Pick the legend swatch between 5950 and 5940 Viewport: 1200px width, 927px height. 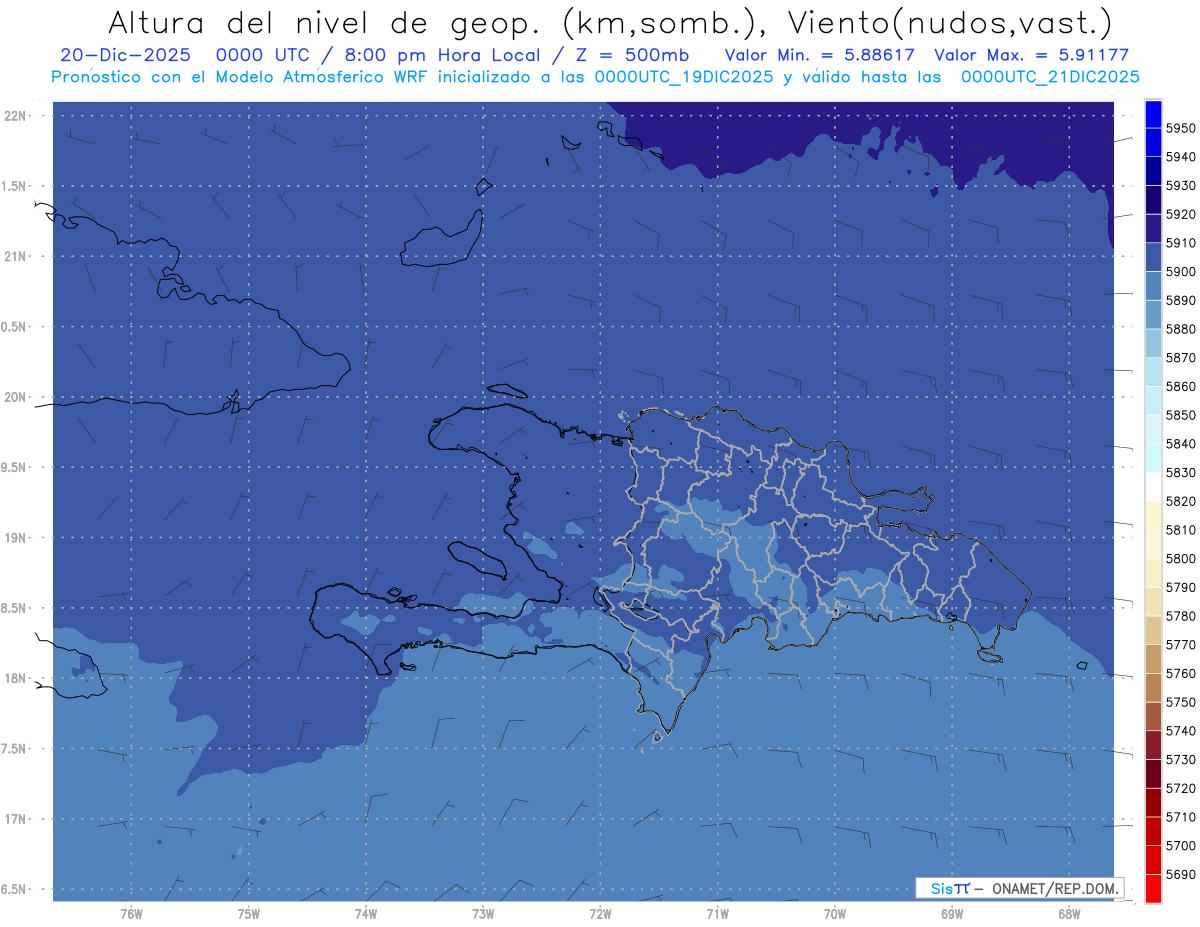point(1153,142)
